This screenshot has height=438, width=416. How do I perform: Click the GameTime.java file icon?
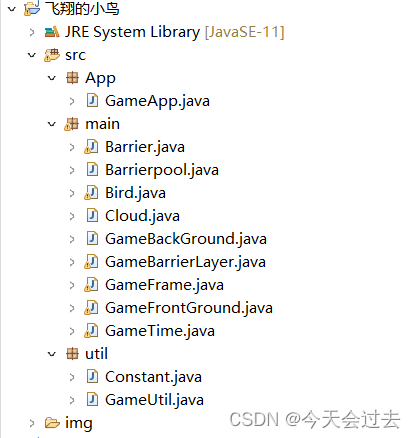coord(91,331)
